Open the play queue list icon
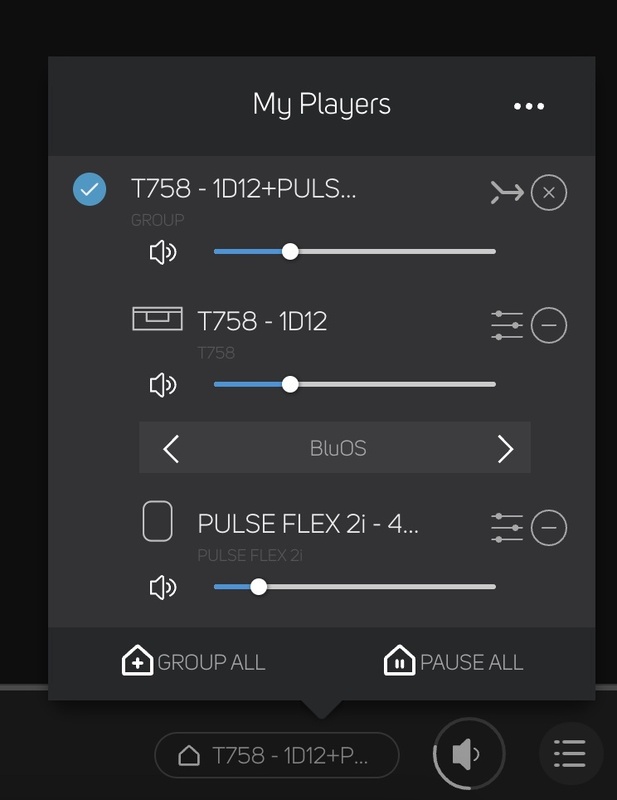This screenshot has height=800, width=617. pos(570,754)
